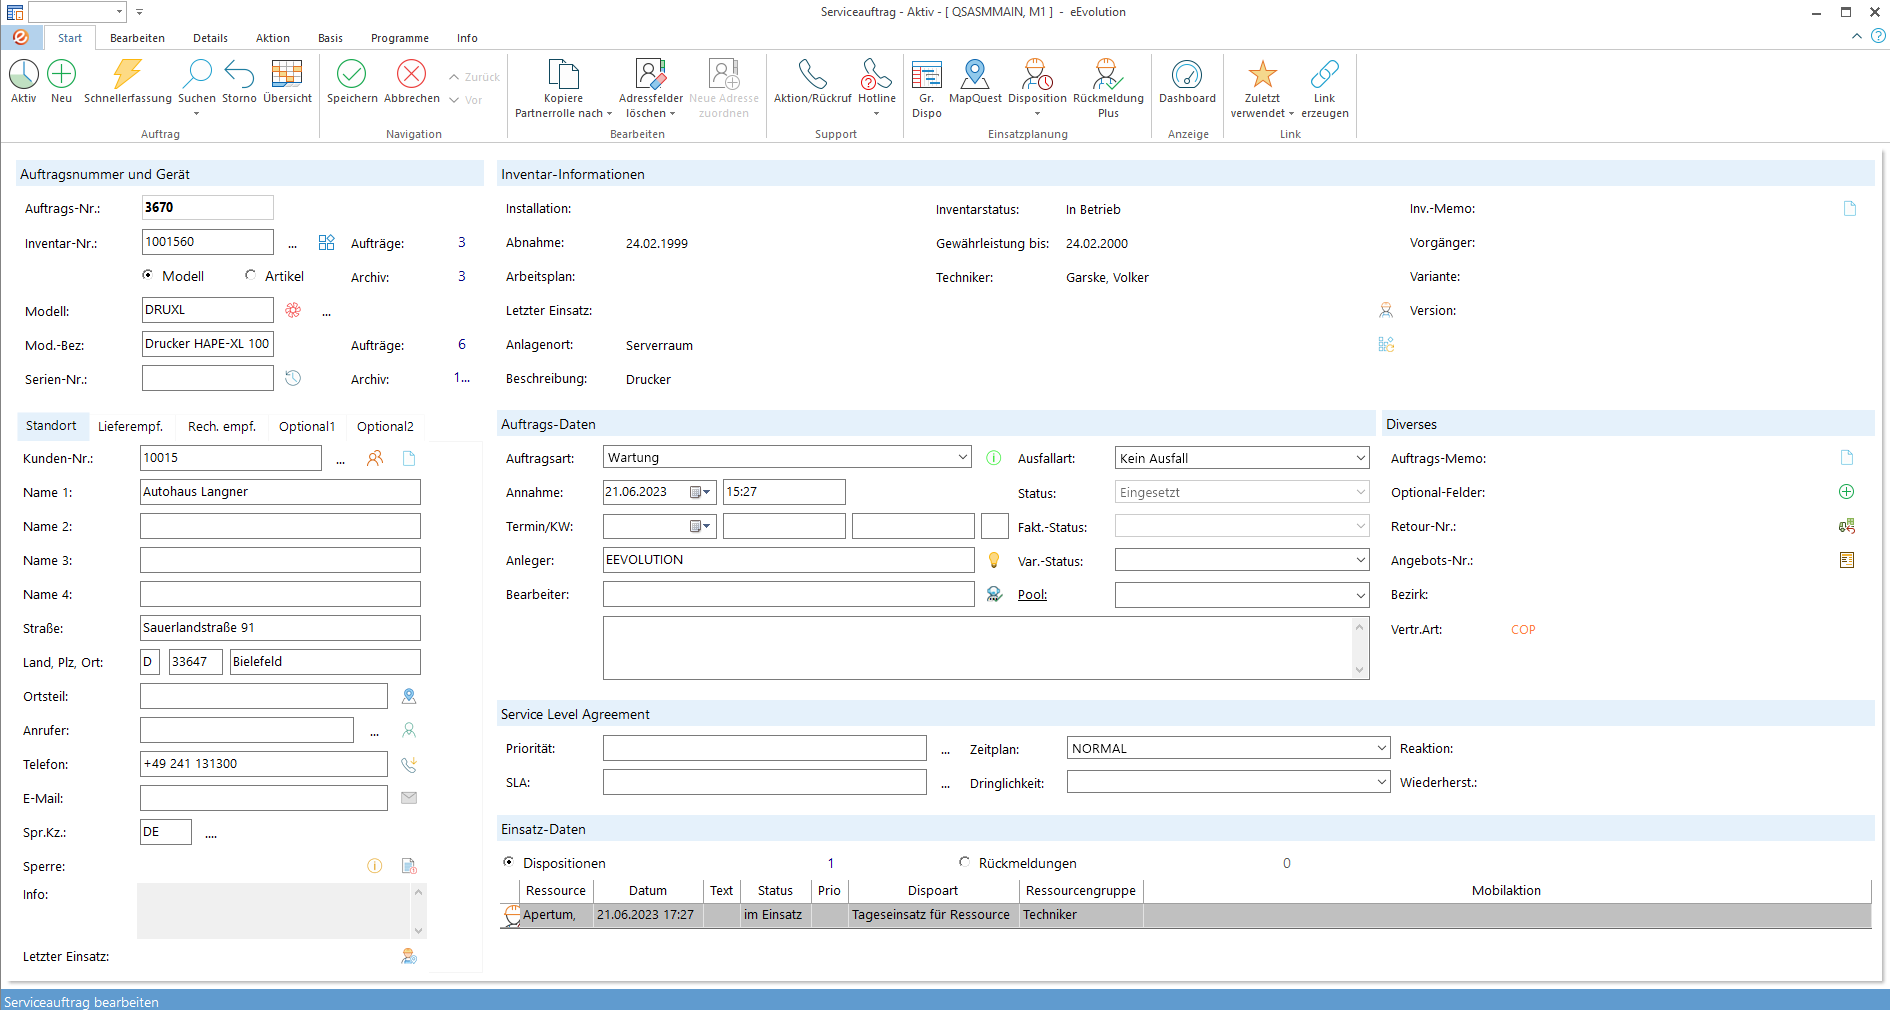Open the Pool dropdown list
Image resolution: width=1890 pixels, height=1010 pixels.
[1360, 595]
